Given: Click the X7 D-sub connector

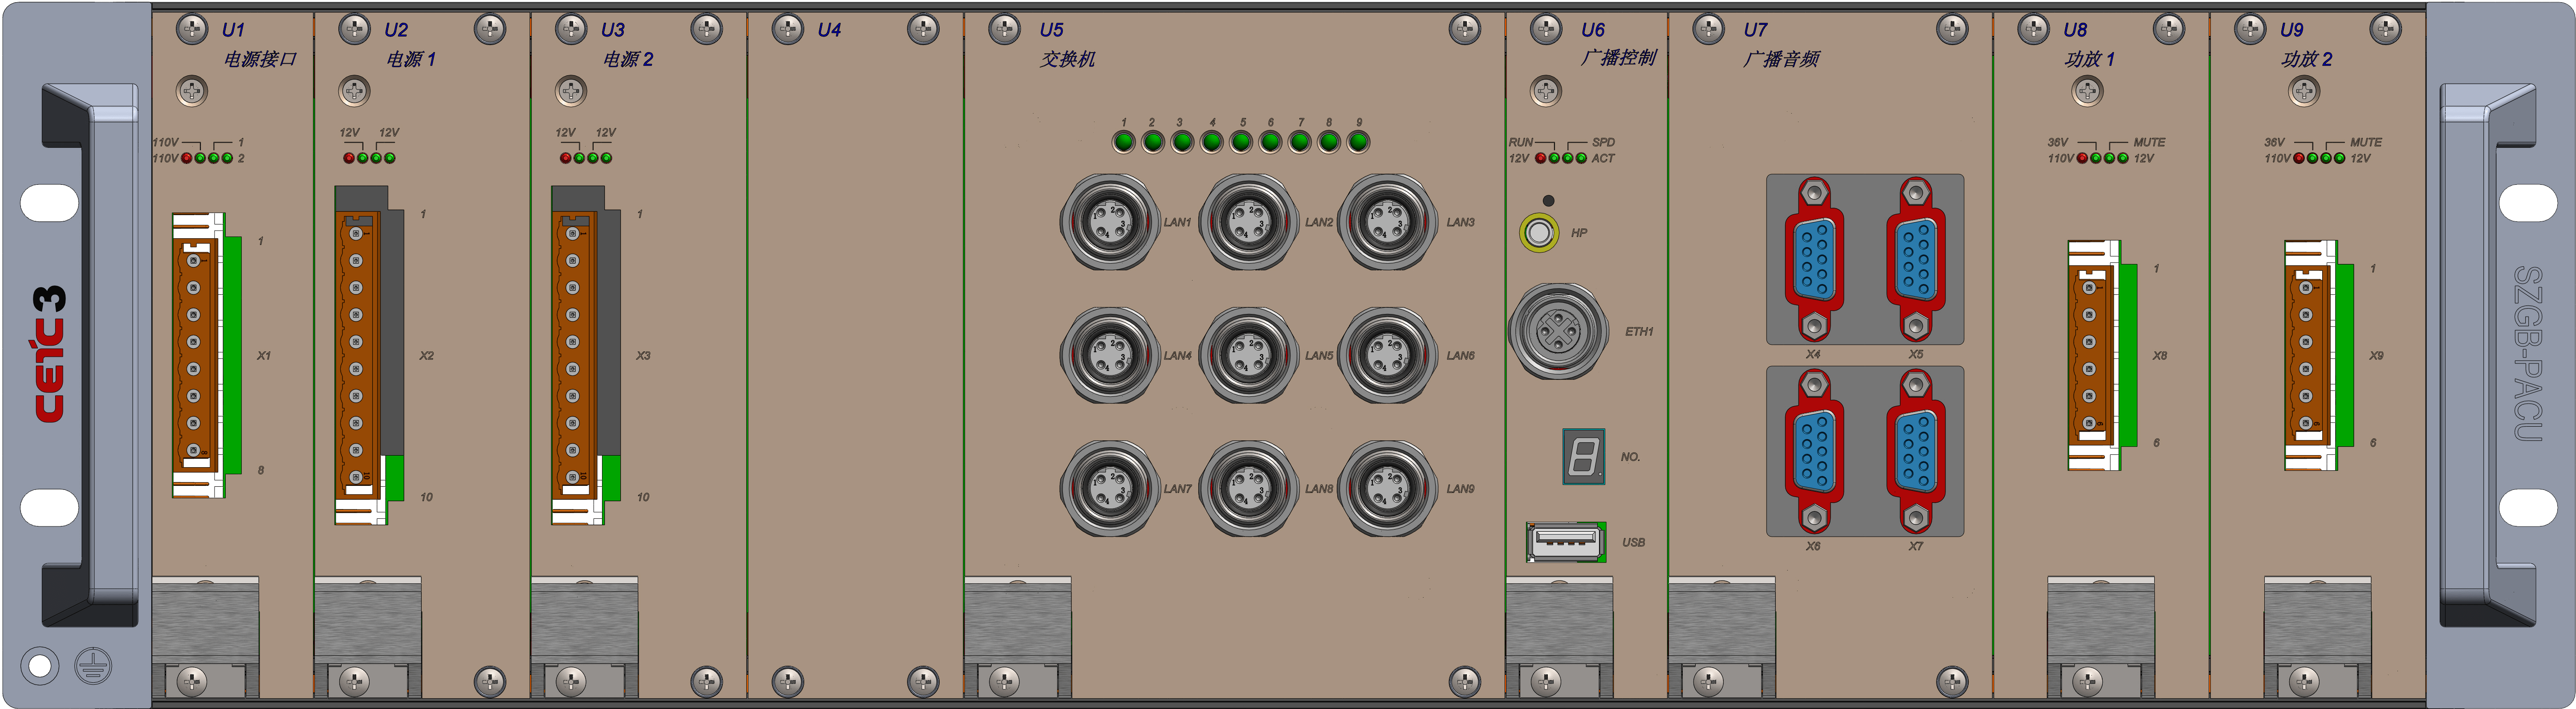Looking at the screenshot, I should [1915, 452].
